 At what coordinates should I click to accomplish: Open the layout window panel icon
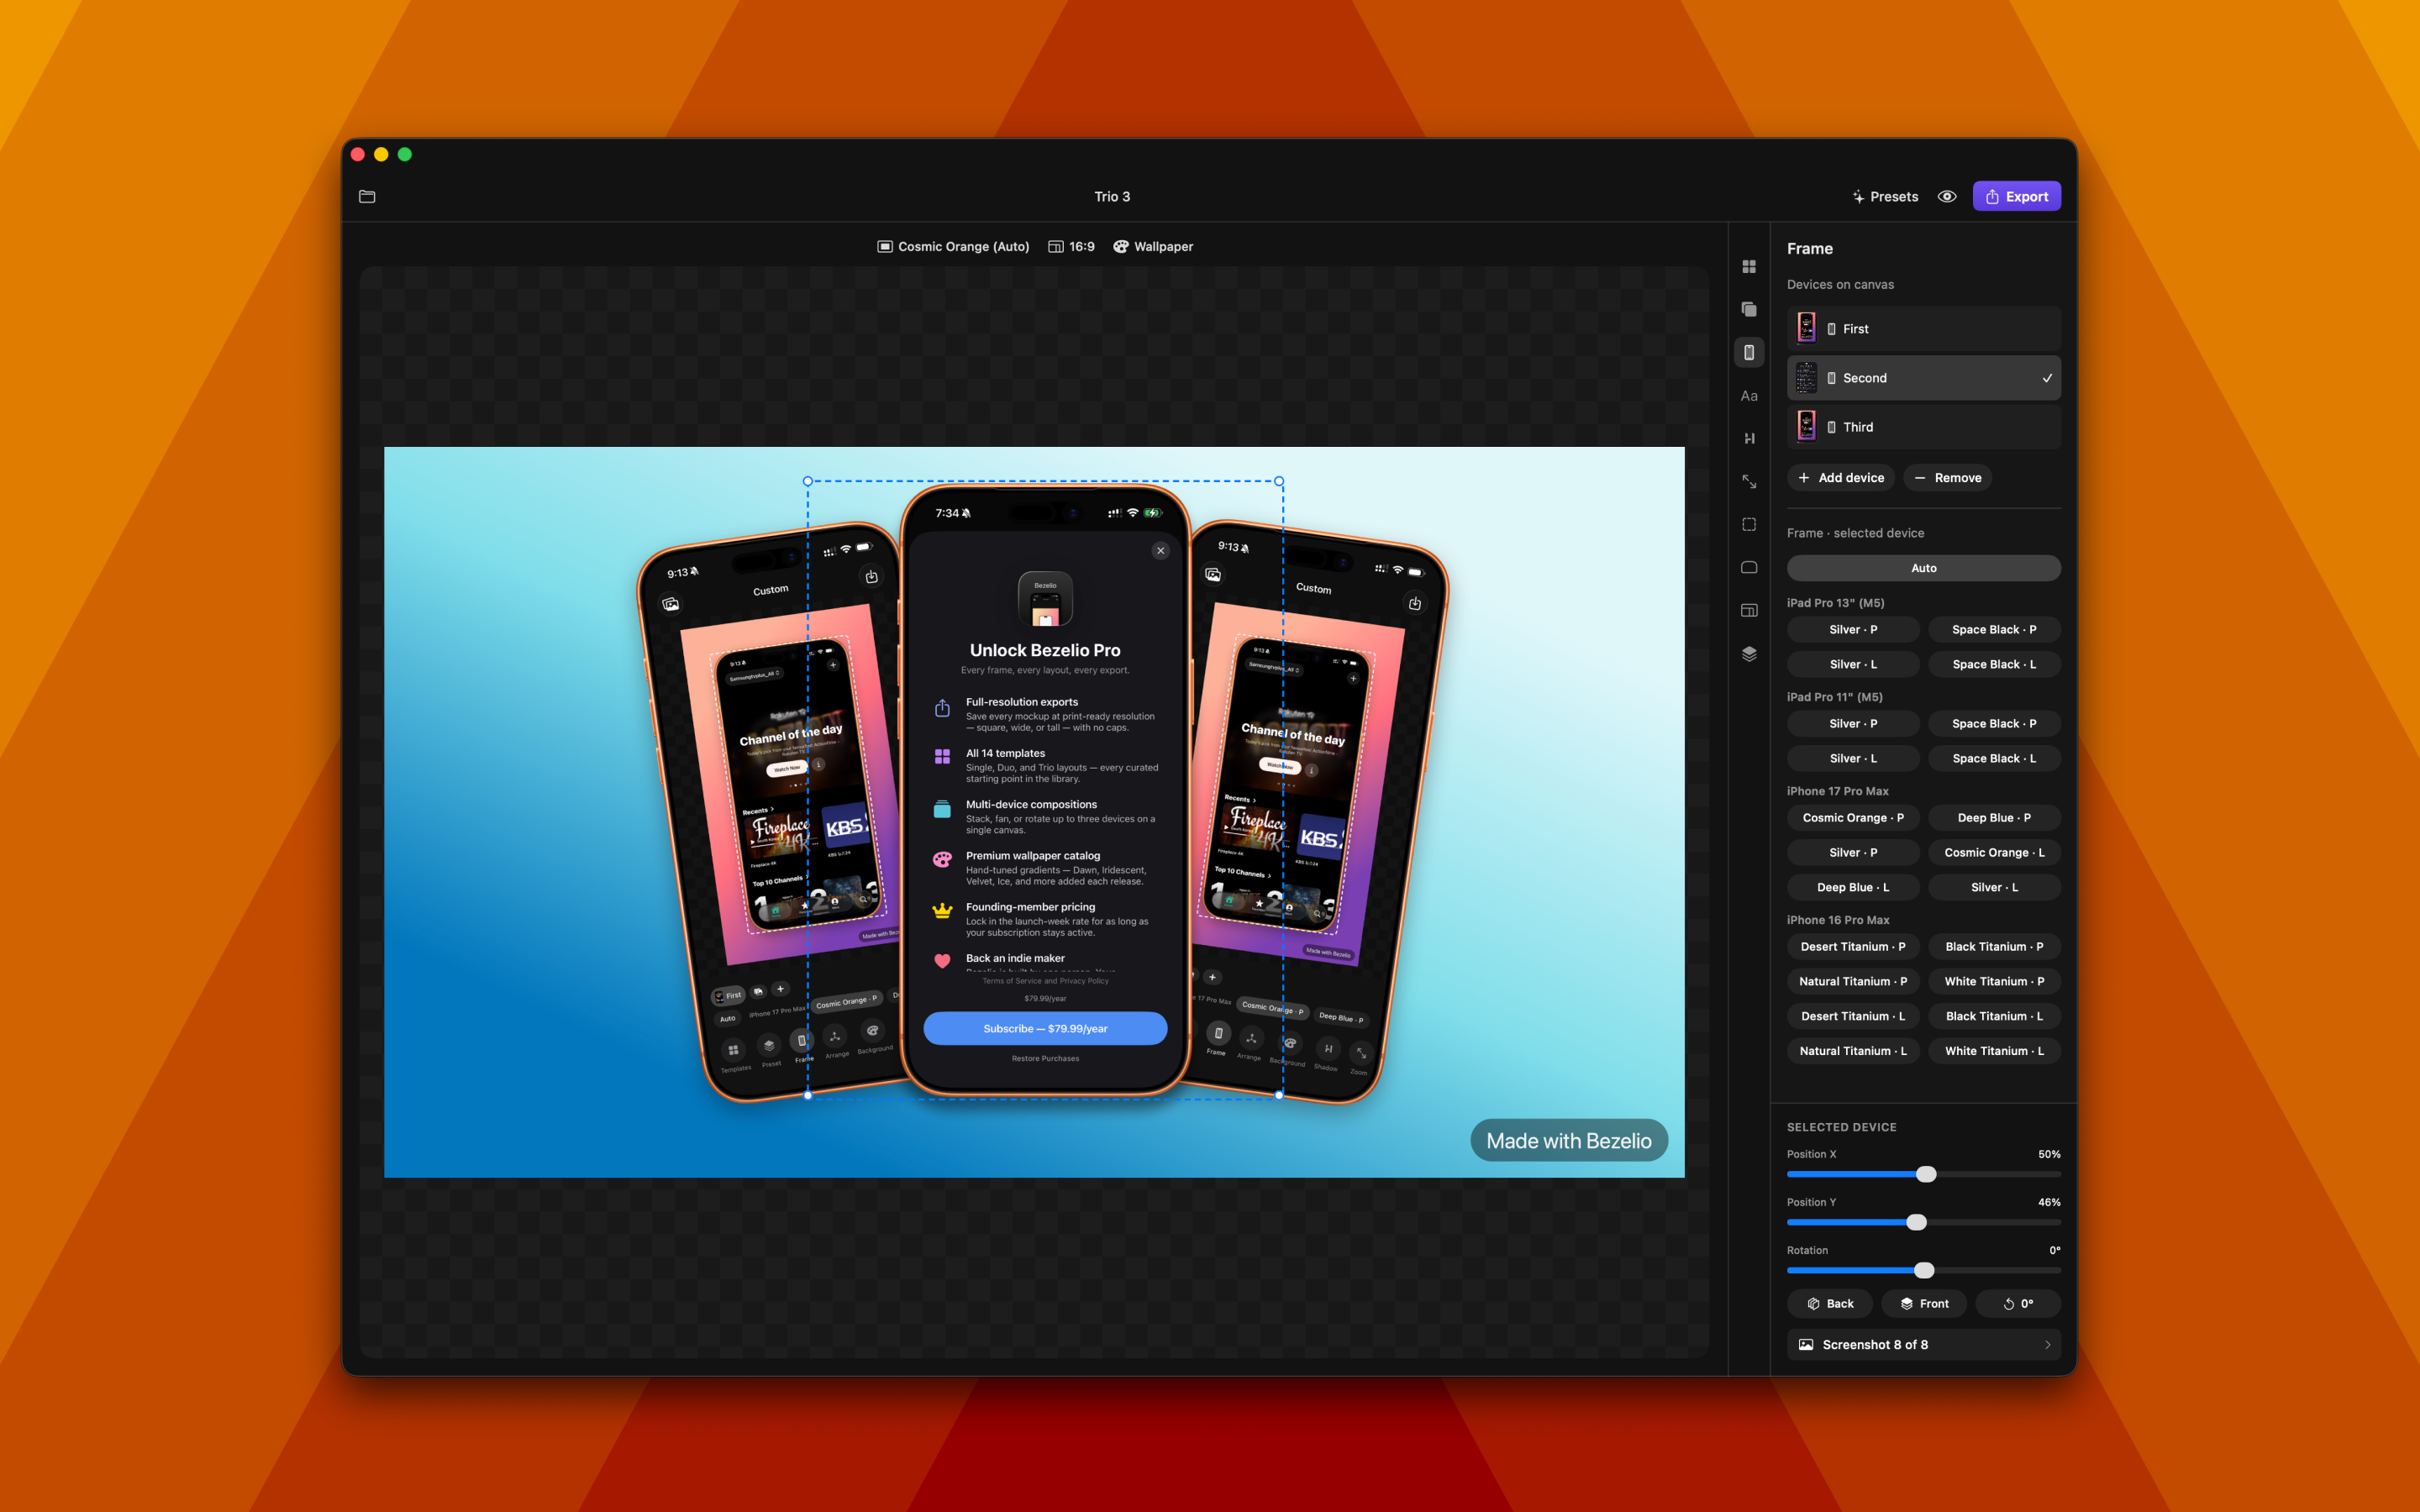[x=1749, y=611]
